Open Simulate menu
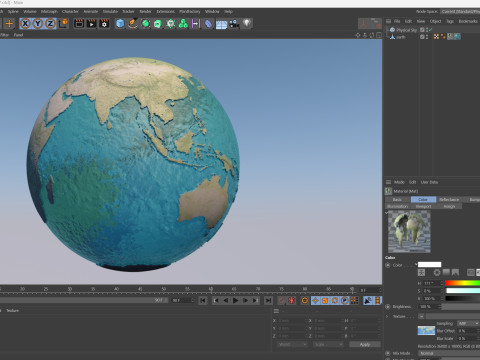 click(x=110, y=11)
